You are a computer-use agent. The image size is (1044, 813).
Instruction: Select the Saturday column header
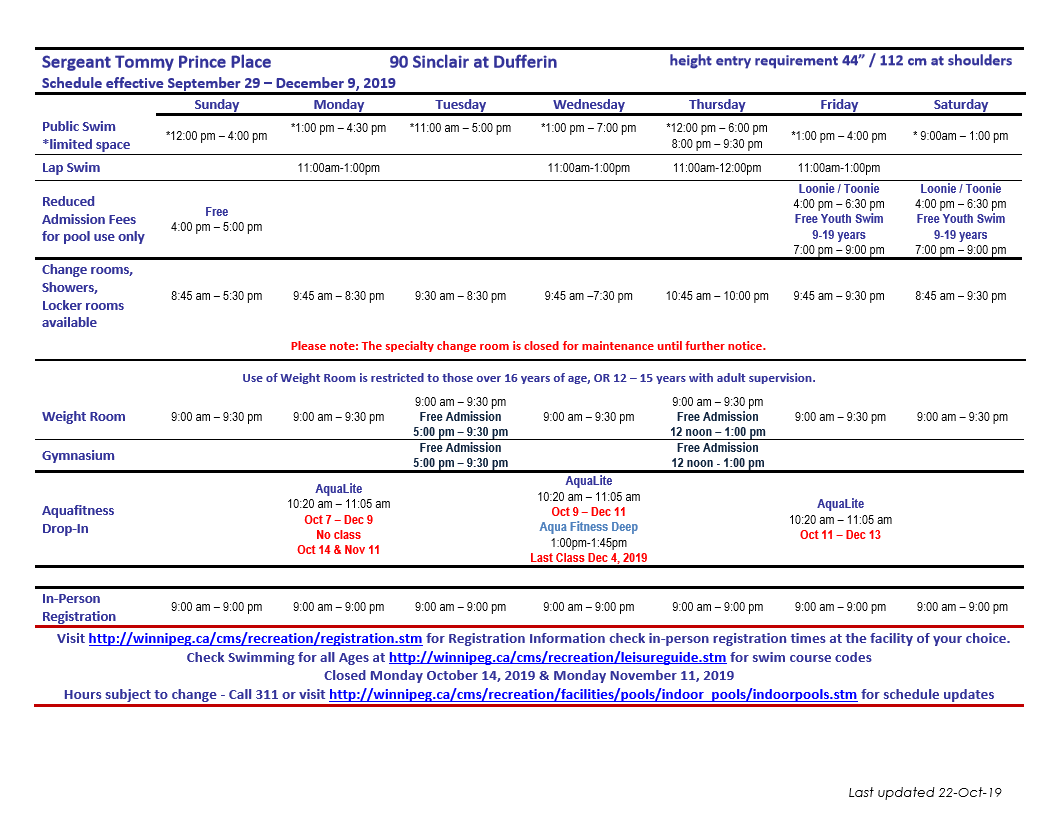click(x=960, y=104)
